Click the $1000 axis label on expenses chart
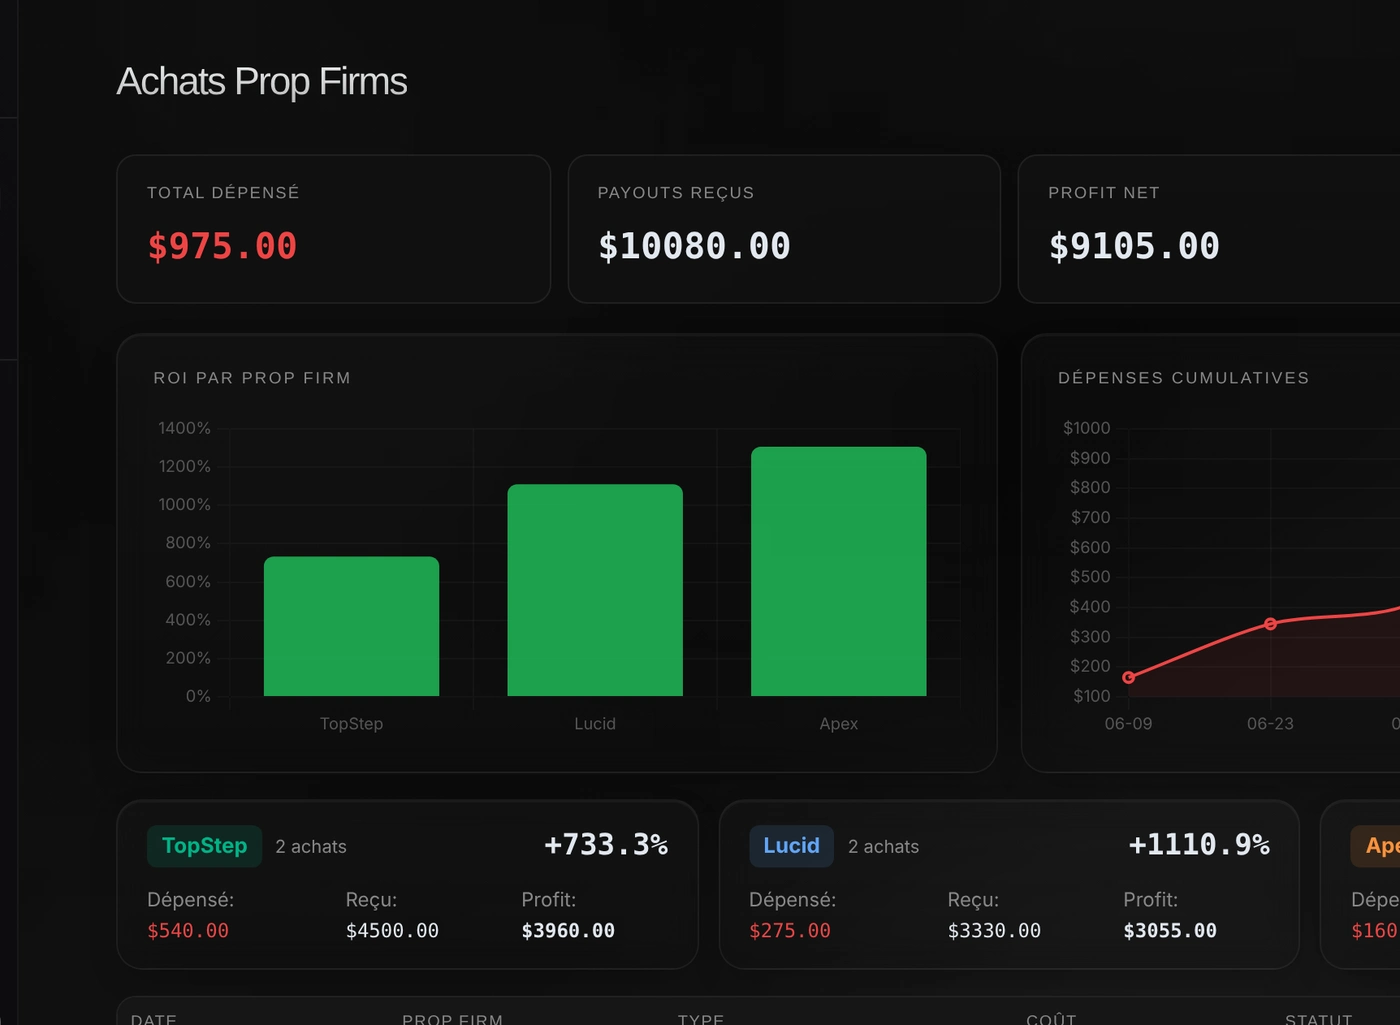 click(x=1087, y=428)
